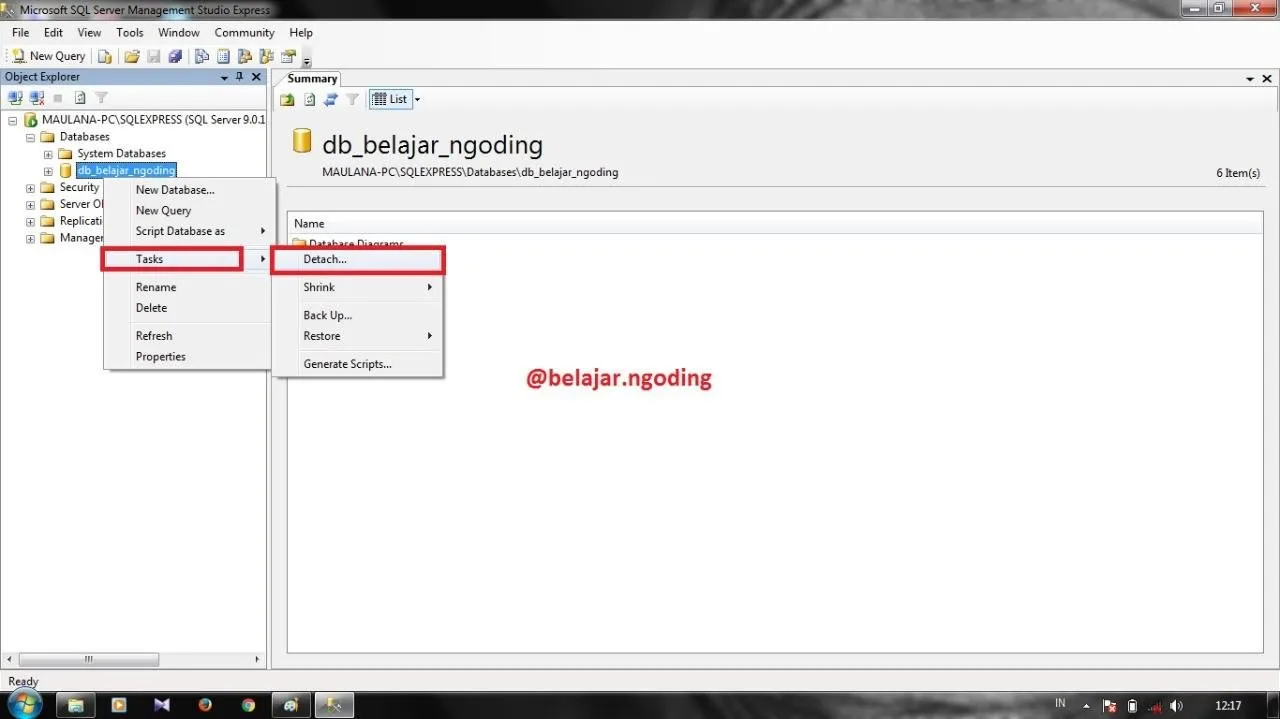Choose Refresh from context menu
The image size is (1280, 719).
coord(187,336)
